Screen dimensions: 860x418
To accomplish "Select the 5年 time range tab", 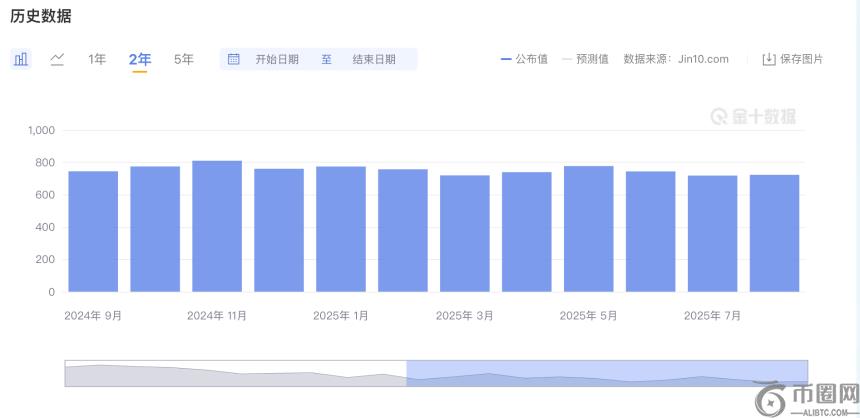I will pyautogui.click(x=184, y=59).
